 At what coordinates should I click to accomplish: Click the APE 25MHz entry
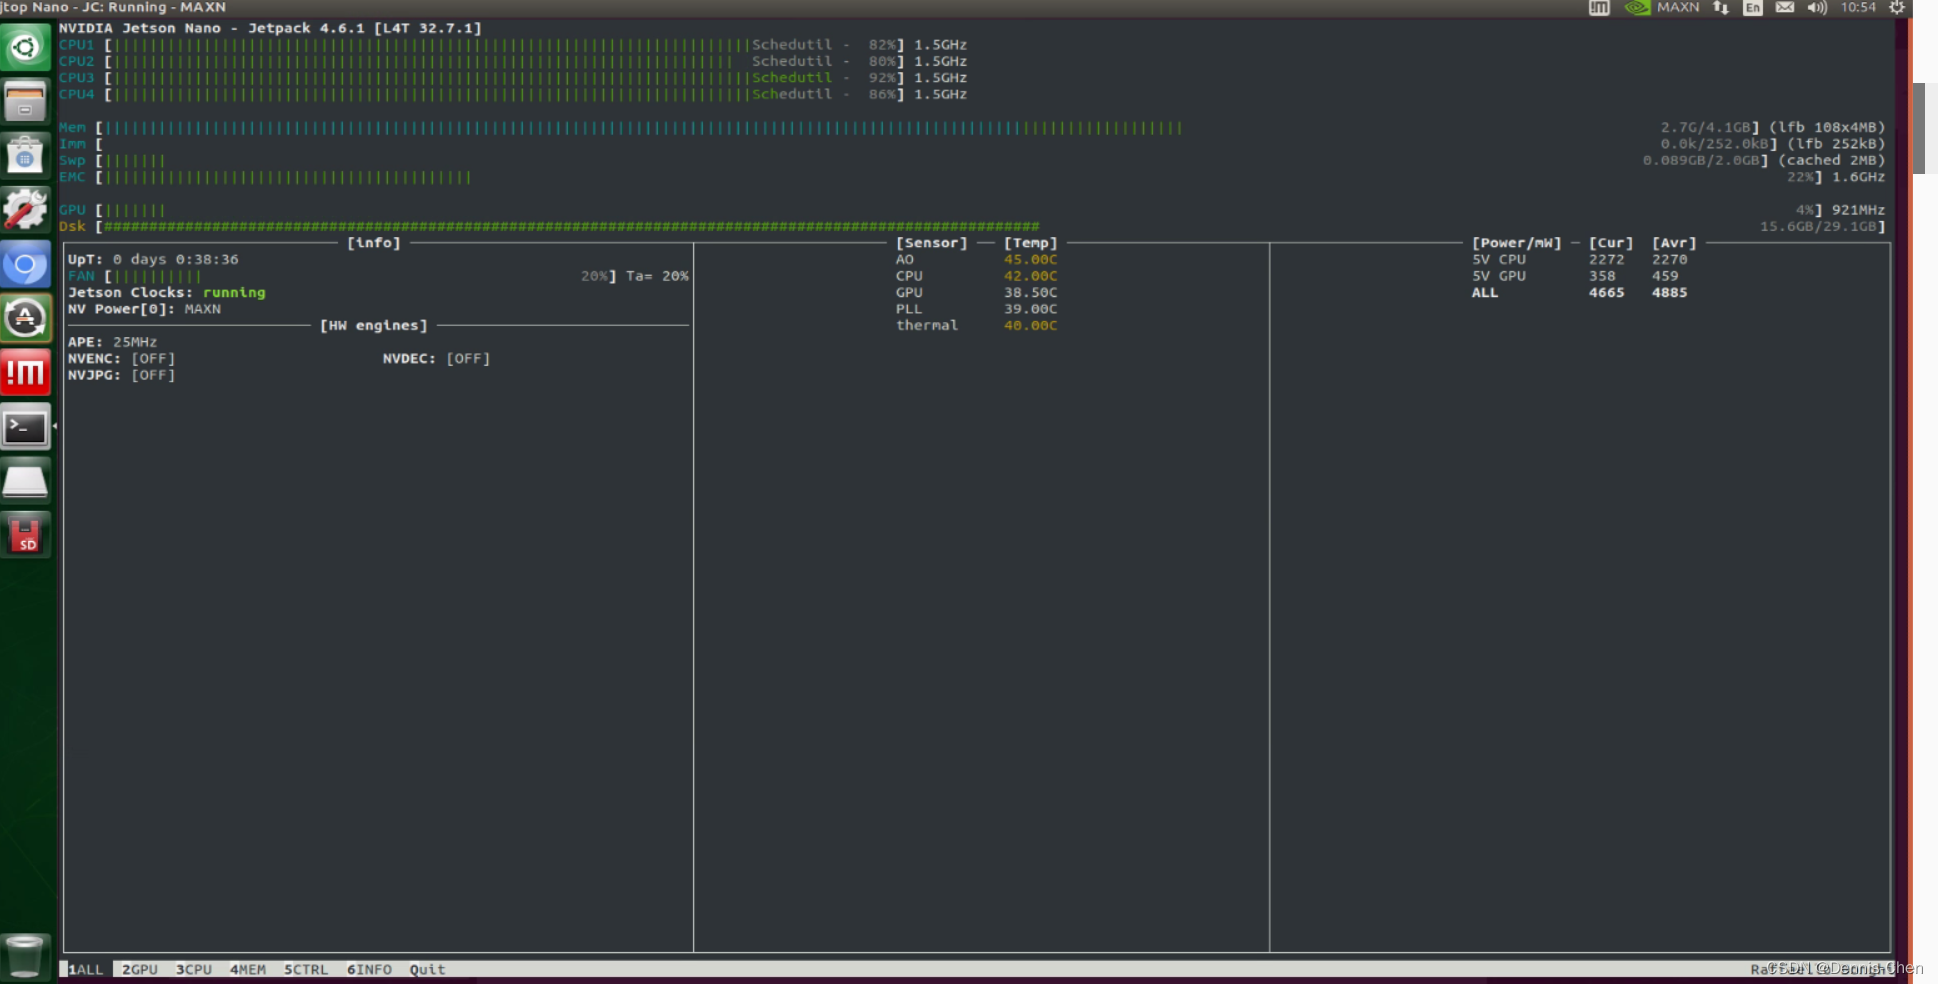click(112, 342)
